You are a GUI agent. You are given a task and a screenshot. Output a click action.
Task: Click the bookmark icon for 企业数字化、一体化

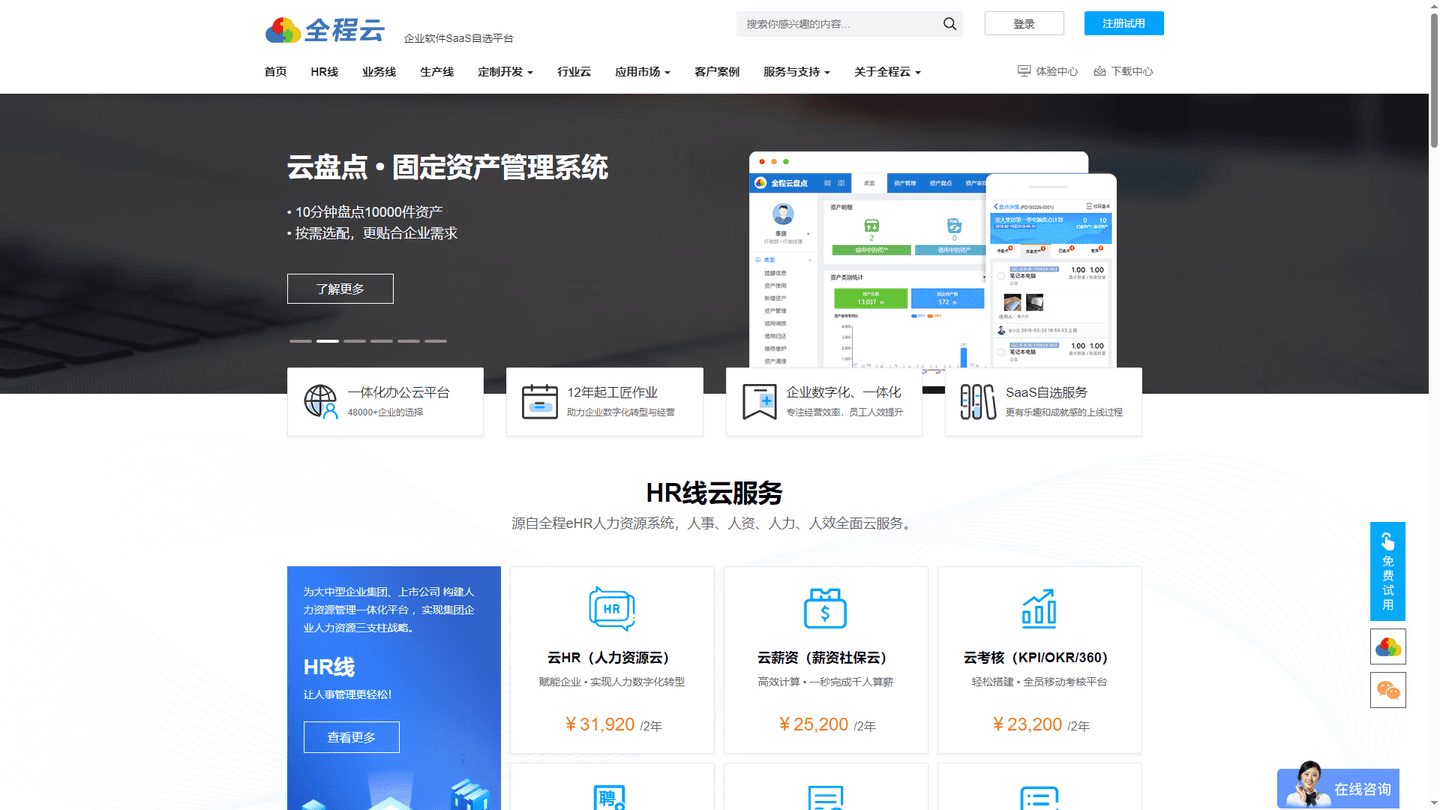(760, 402)
